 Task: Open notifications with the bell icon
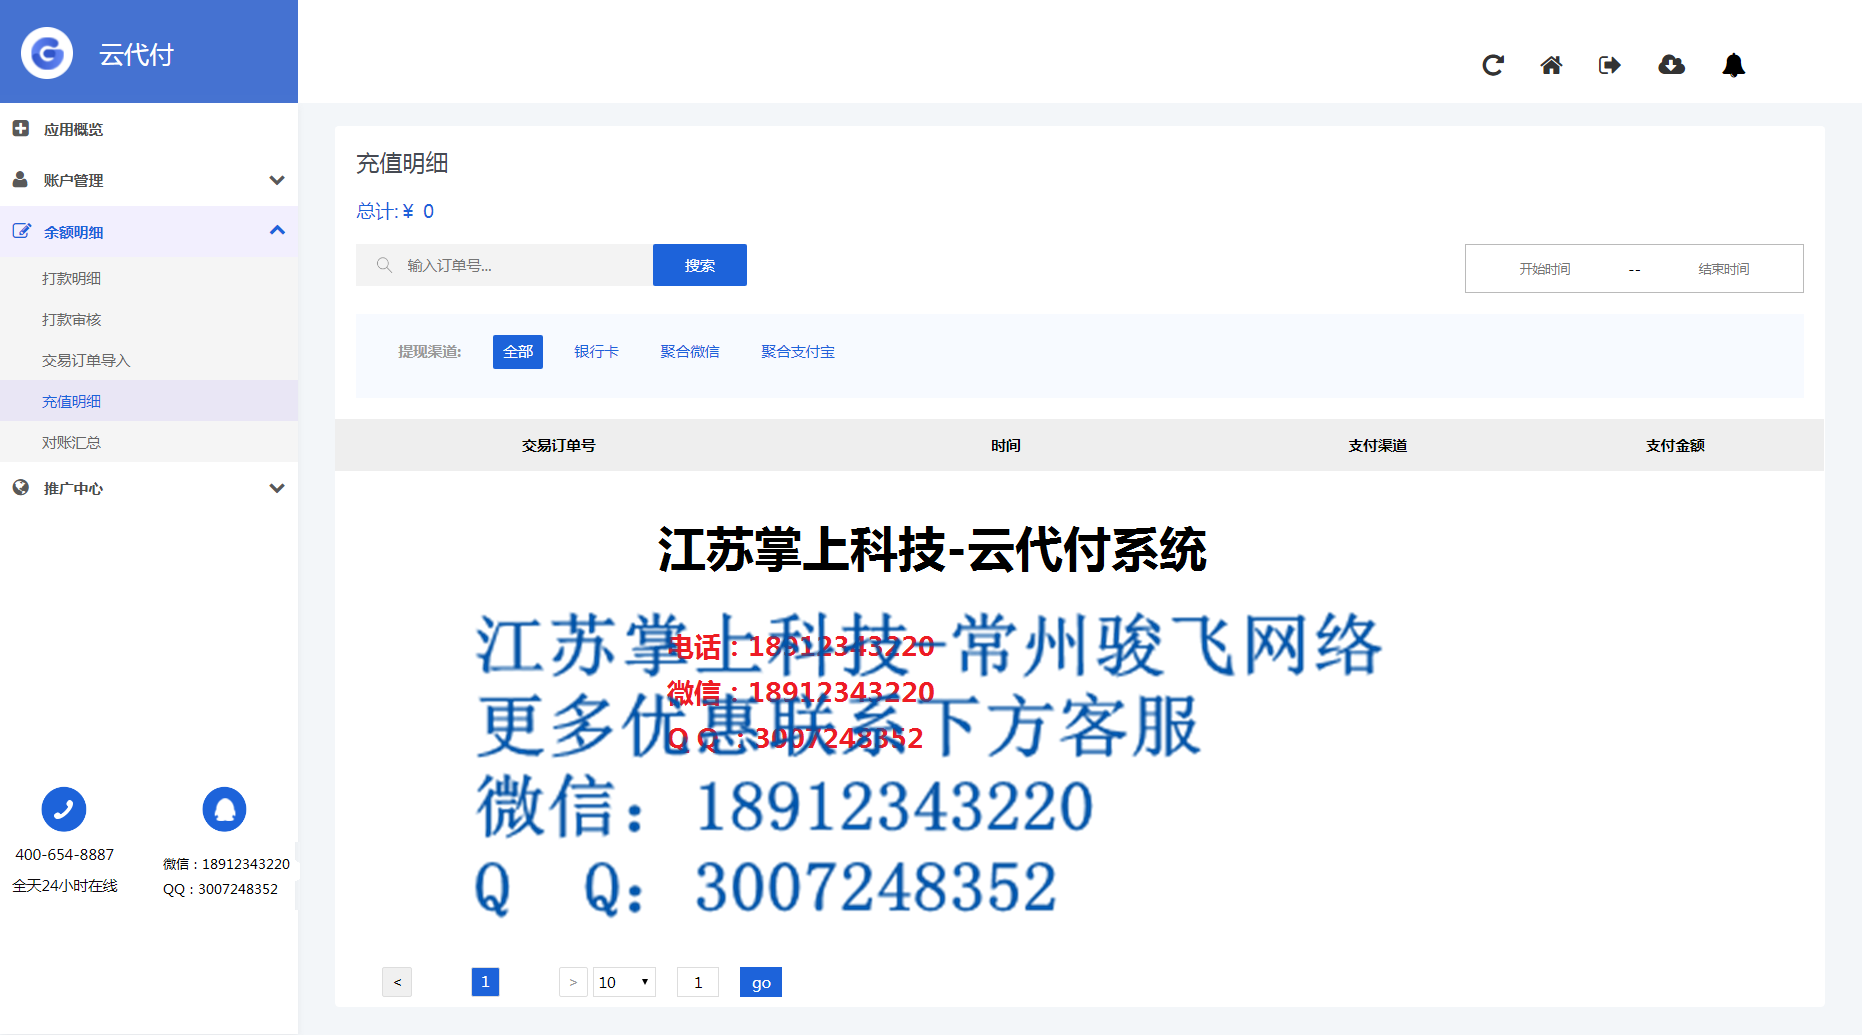click(1733, 65)
